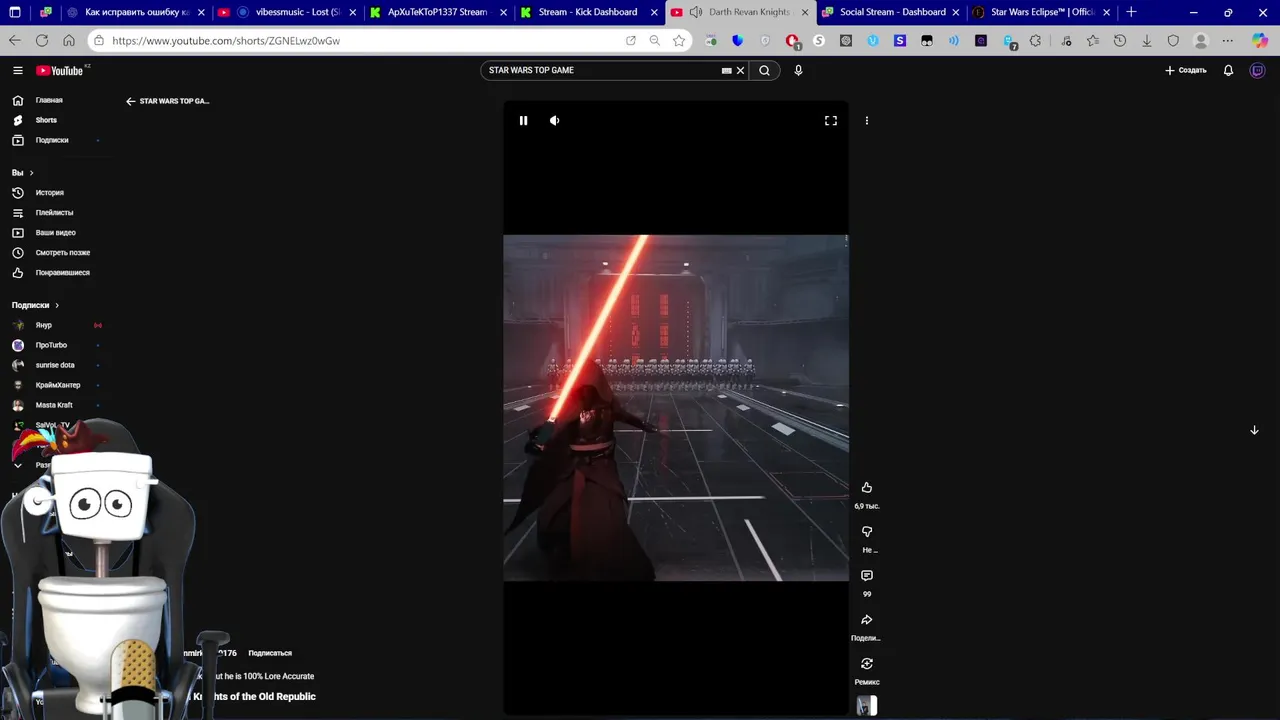The width and height of the screenshot is (1280, 720).
Task: Subscribe with the Подписаться button
Action: (x=270, y=653)
